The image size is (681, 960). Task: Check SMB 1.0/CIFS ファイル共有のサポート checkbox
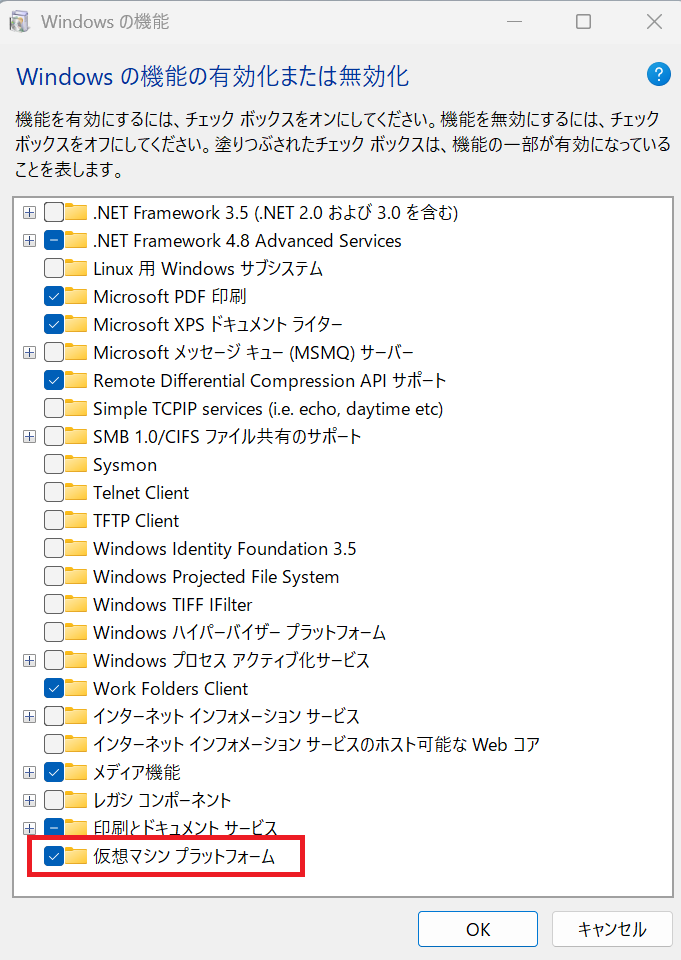[x=54, y=437]
